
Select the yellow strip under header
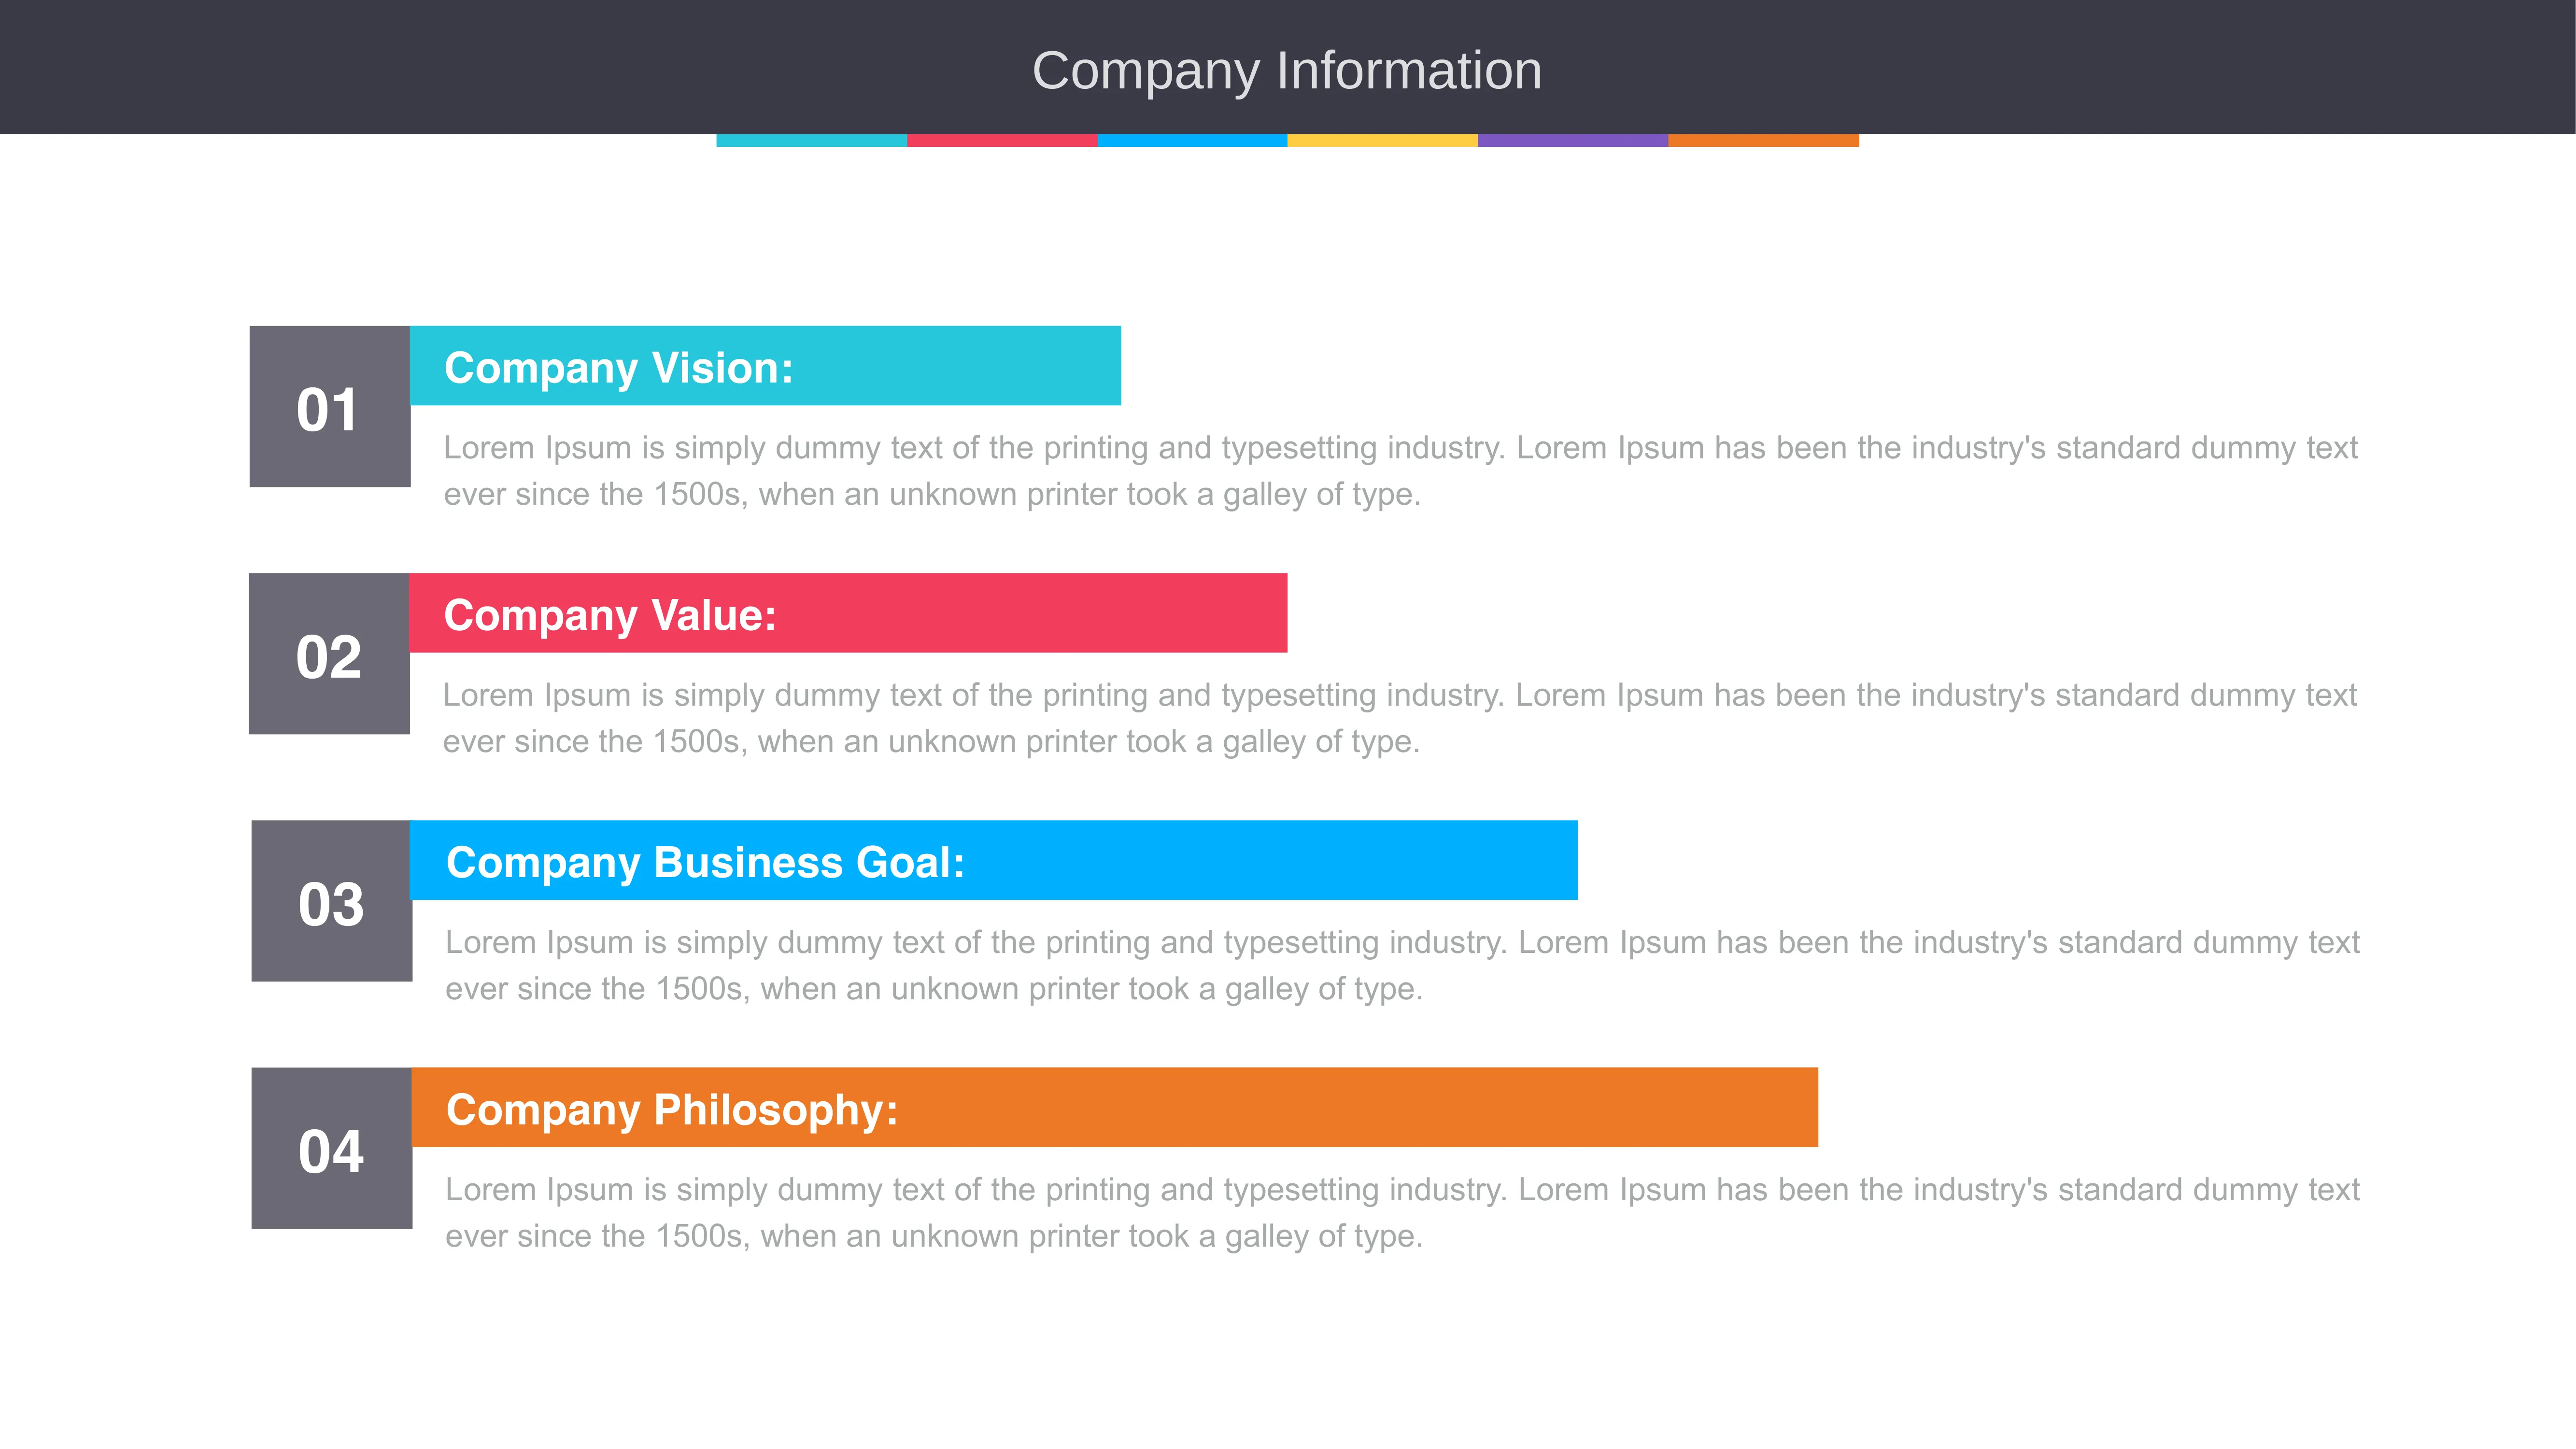click(x=1382, y=141)
